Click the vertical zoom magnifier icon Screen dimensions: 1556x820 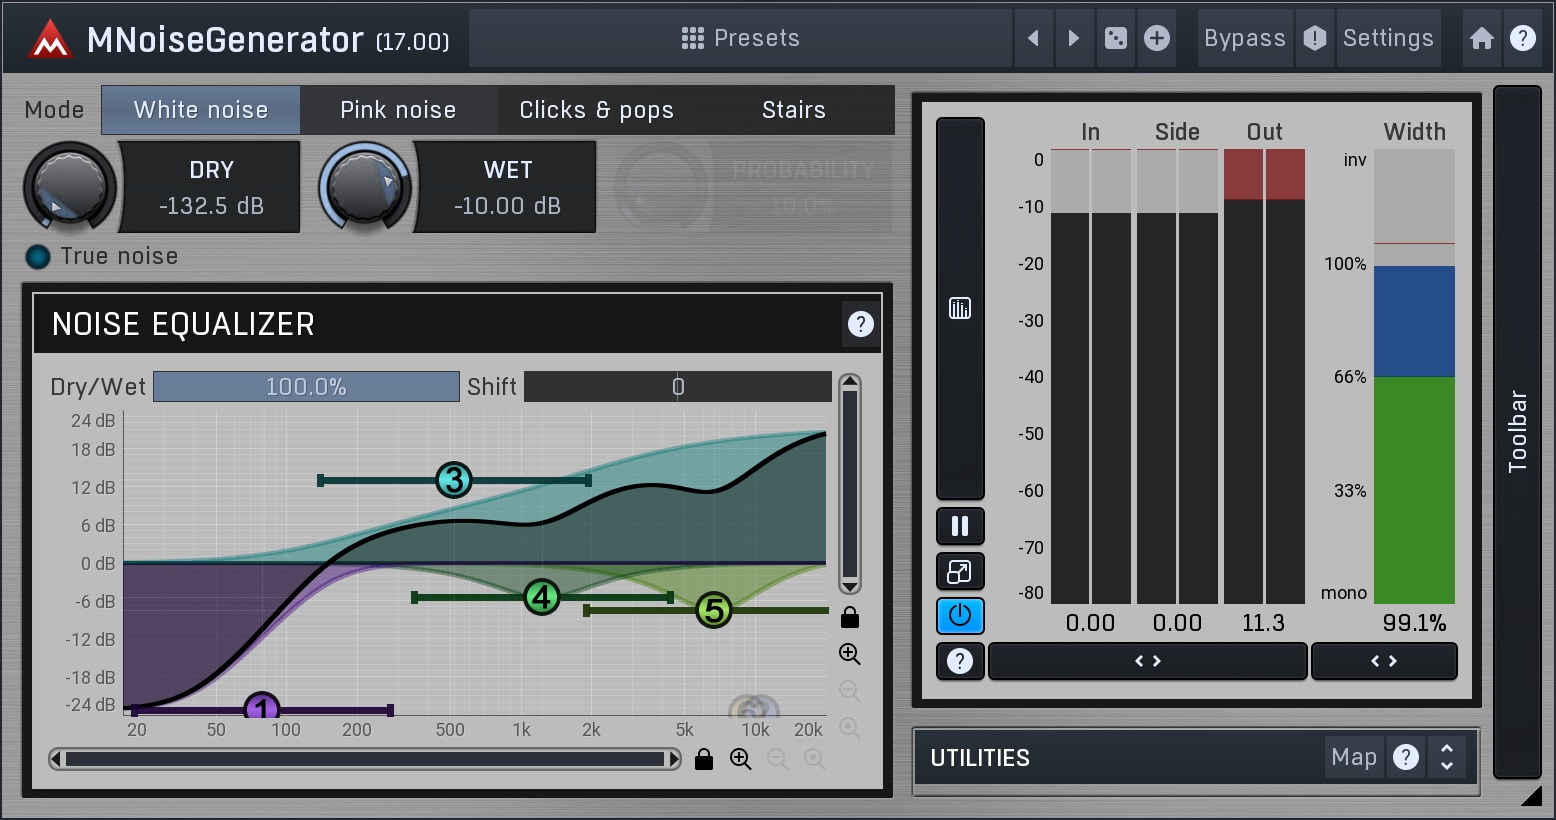coord(850,654)
